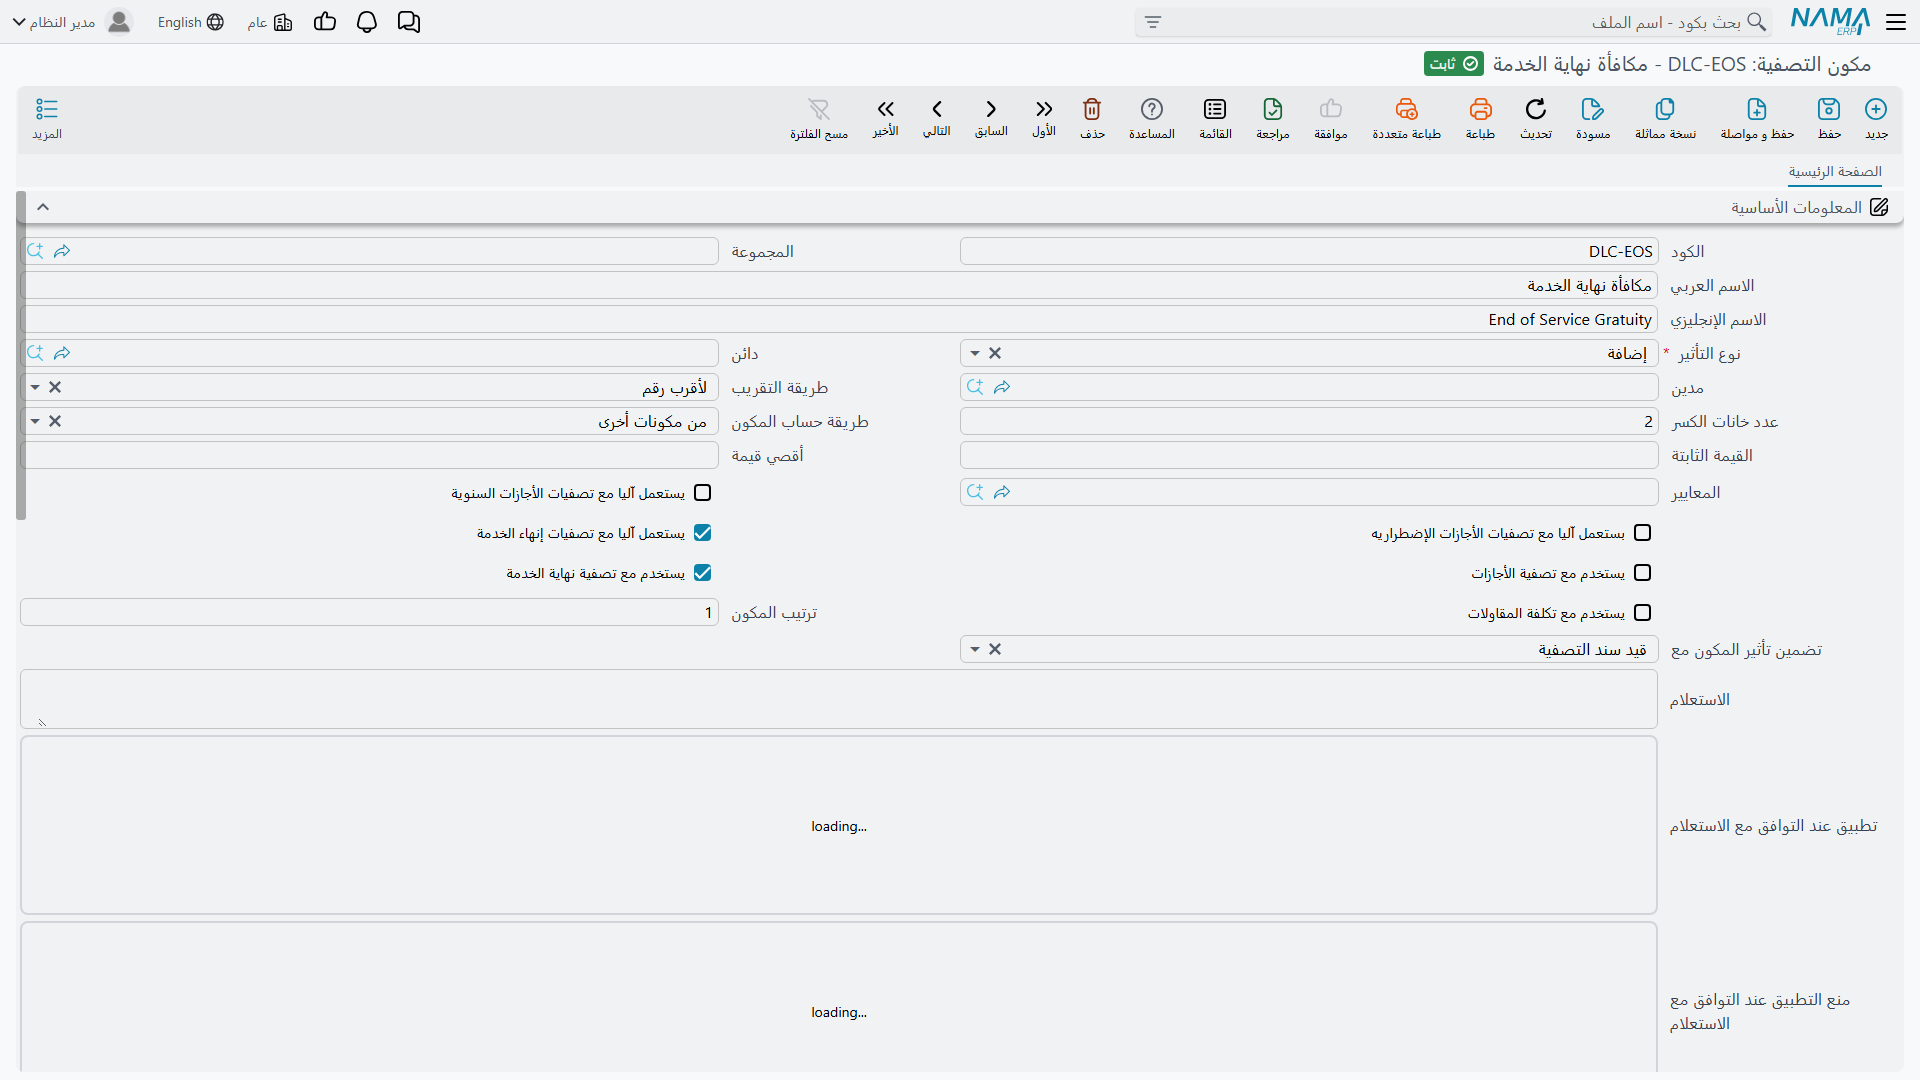Enable يستخدم مع تصفية الأجازات checkbox
1920x1080 pixels.
pos(1642,573)
